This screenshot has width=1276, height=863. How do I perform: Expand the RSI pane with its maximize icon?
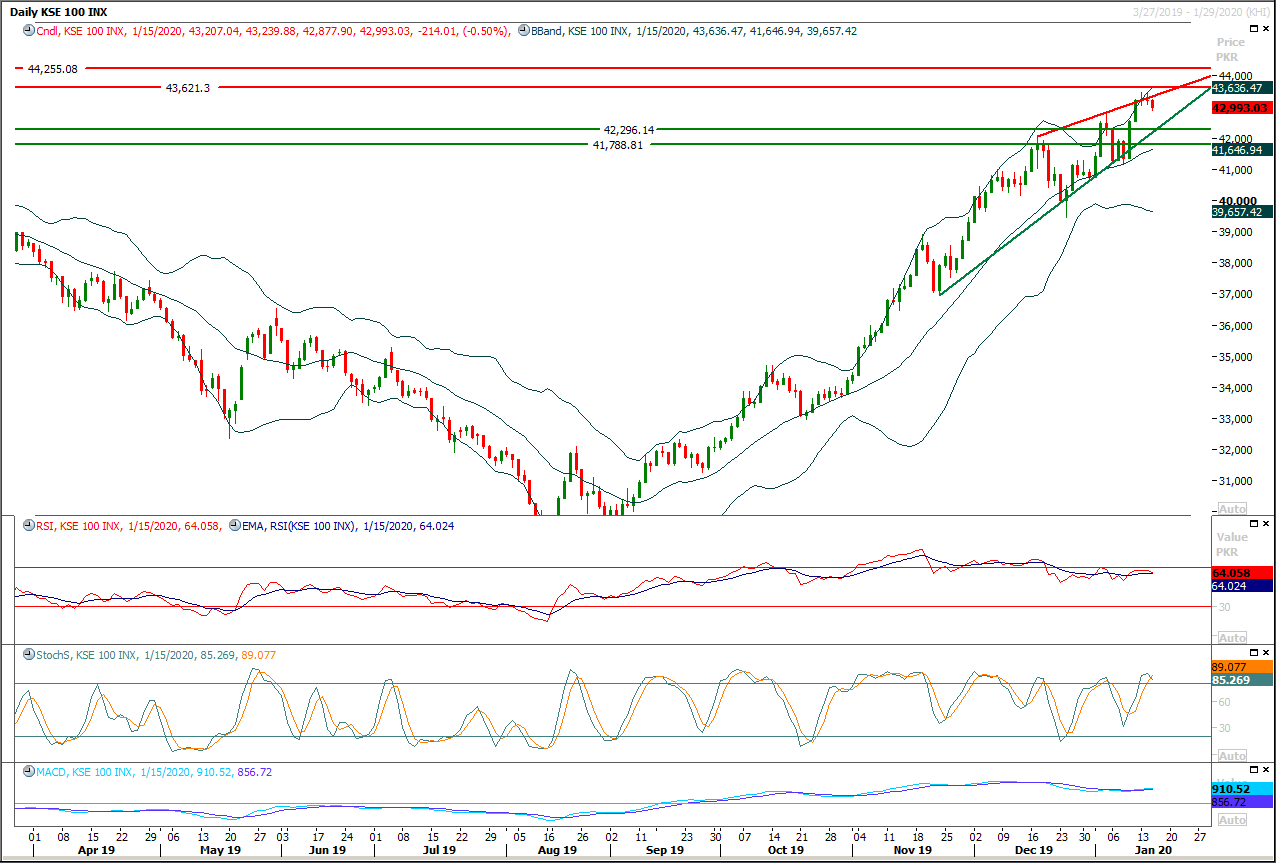pos(1253,523)
